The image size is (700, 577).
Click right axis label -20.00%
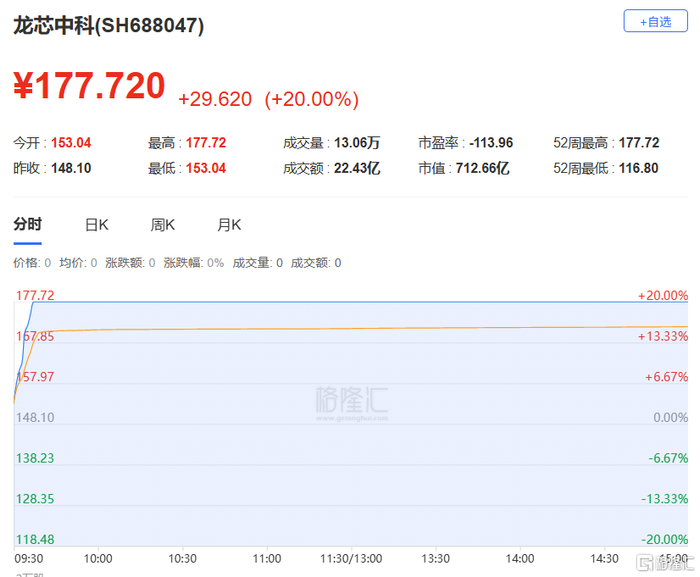664,539
